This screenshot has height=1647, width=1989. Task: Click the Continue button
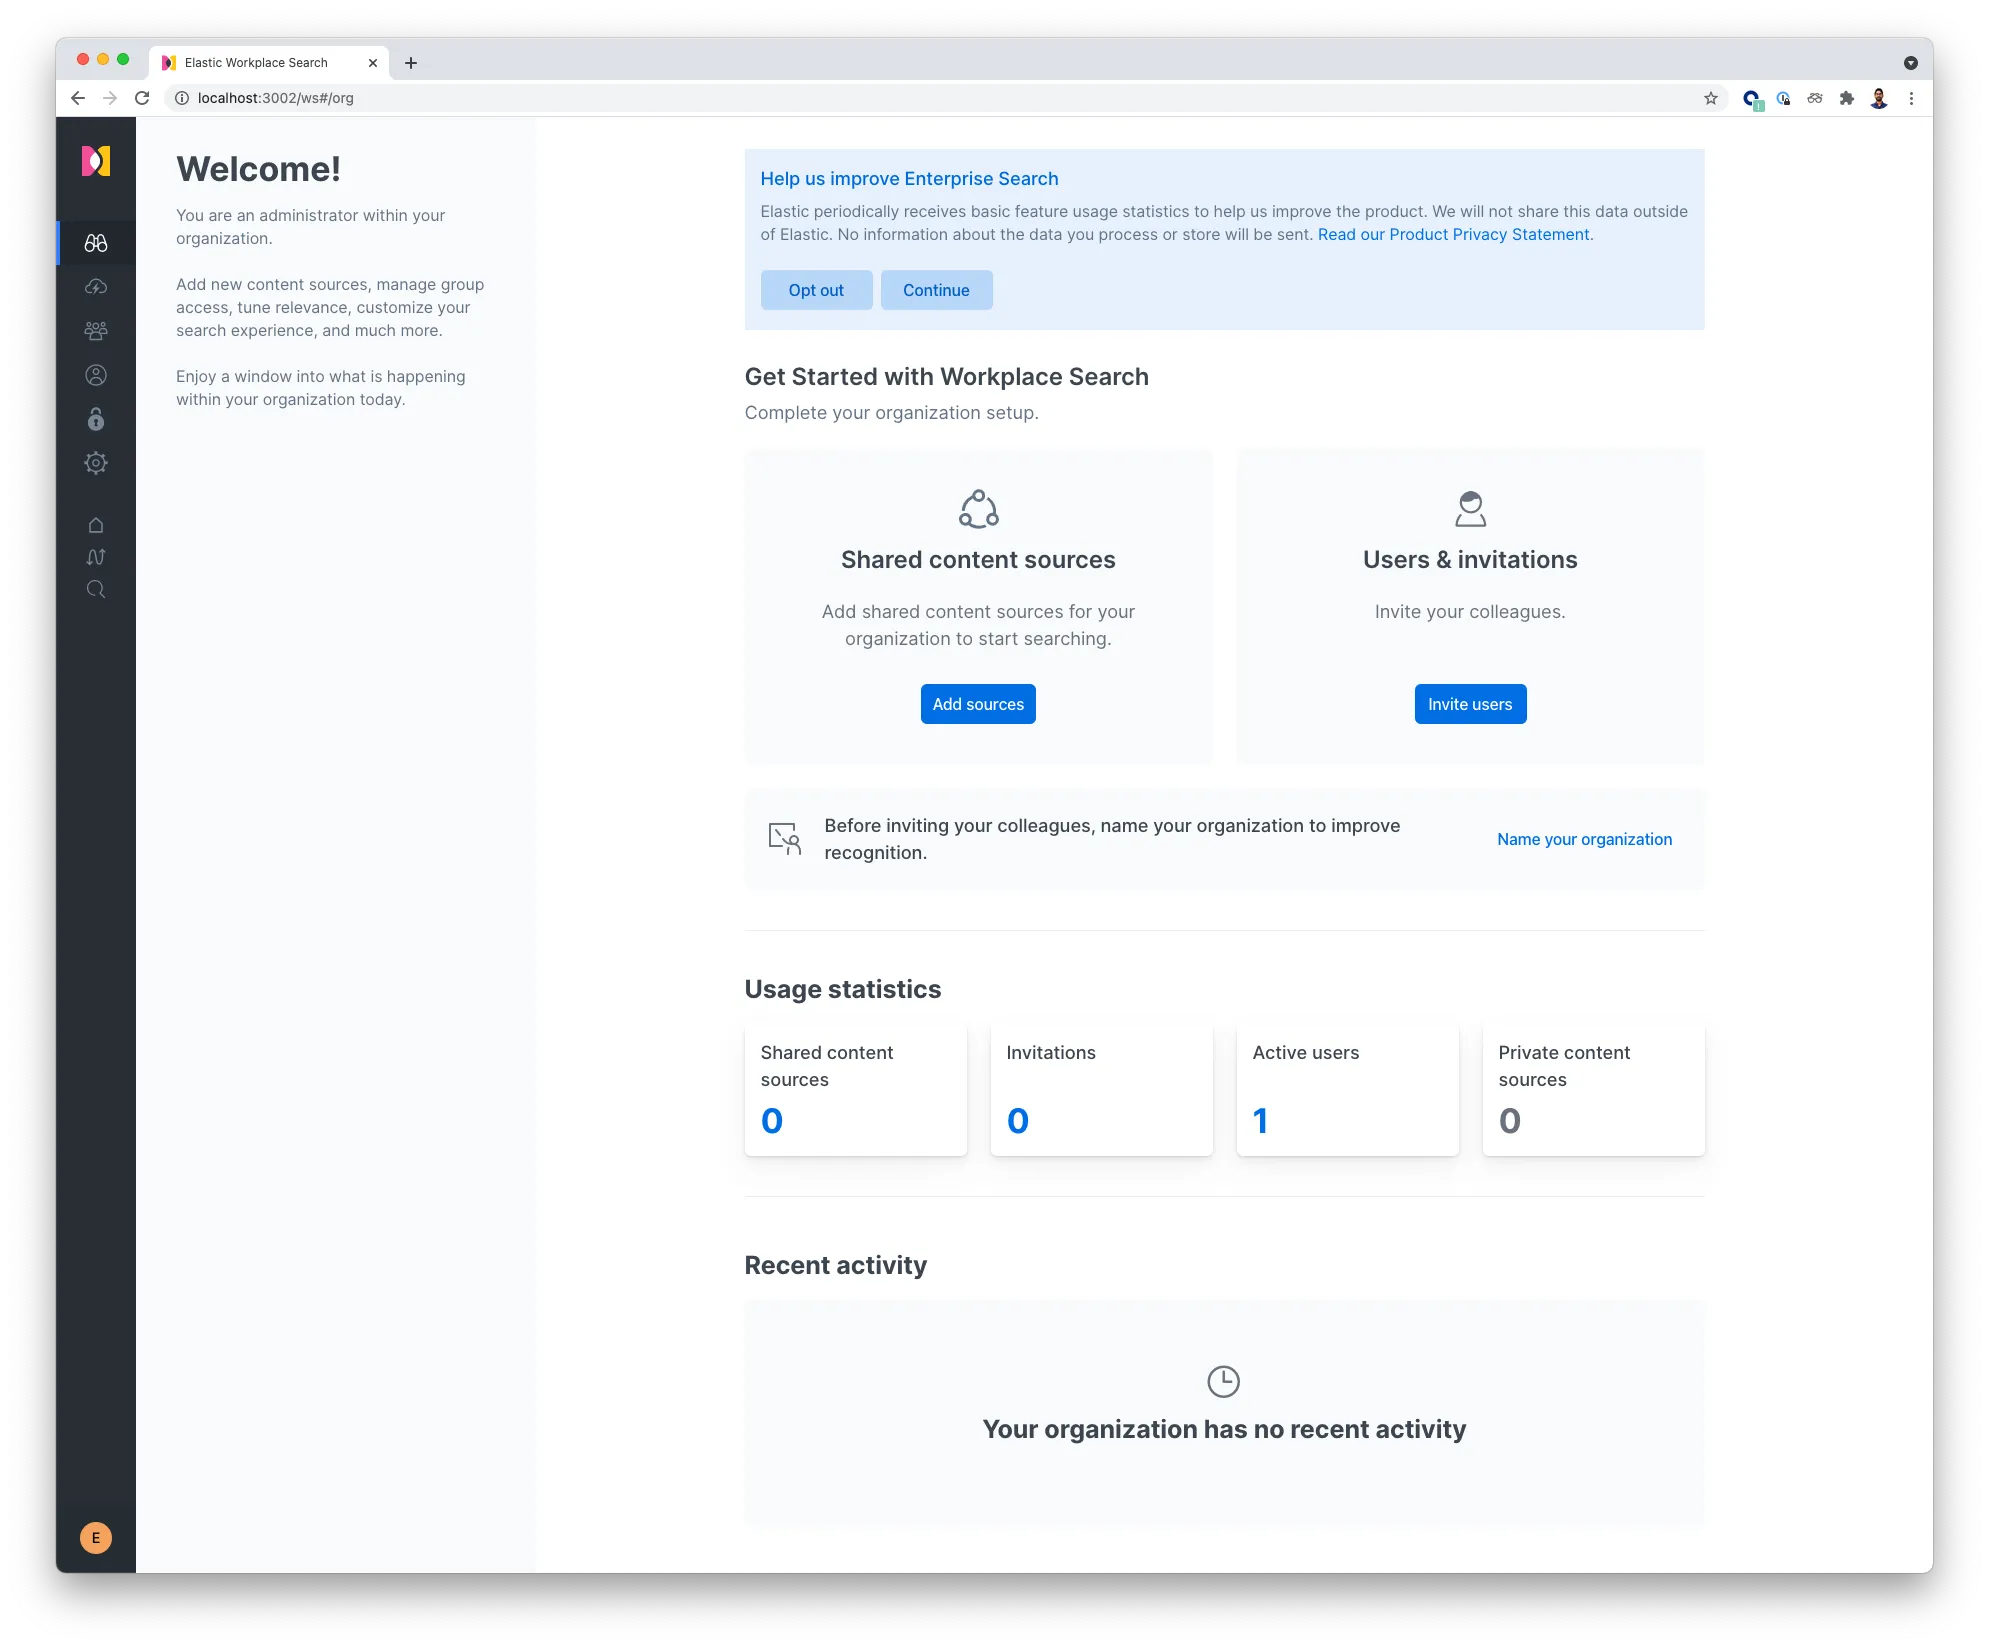click(936, 290)
